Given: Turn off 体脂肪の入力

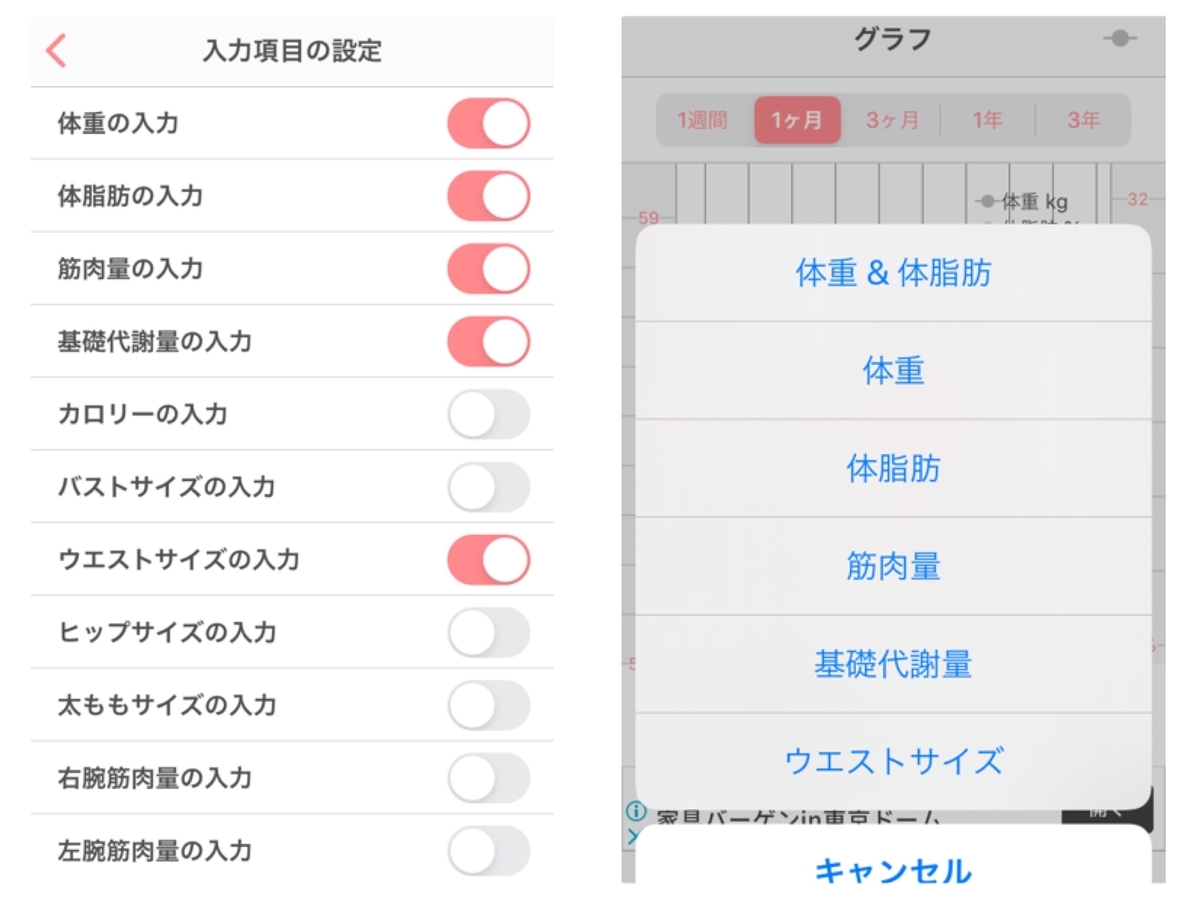Looking at the screenshot, I should click(x=488, y=195).
